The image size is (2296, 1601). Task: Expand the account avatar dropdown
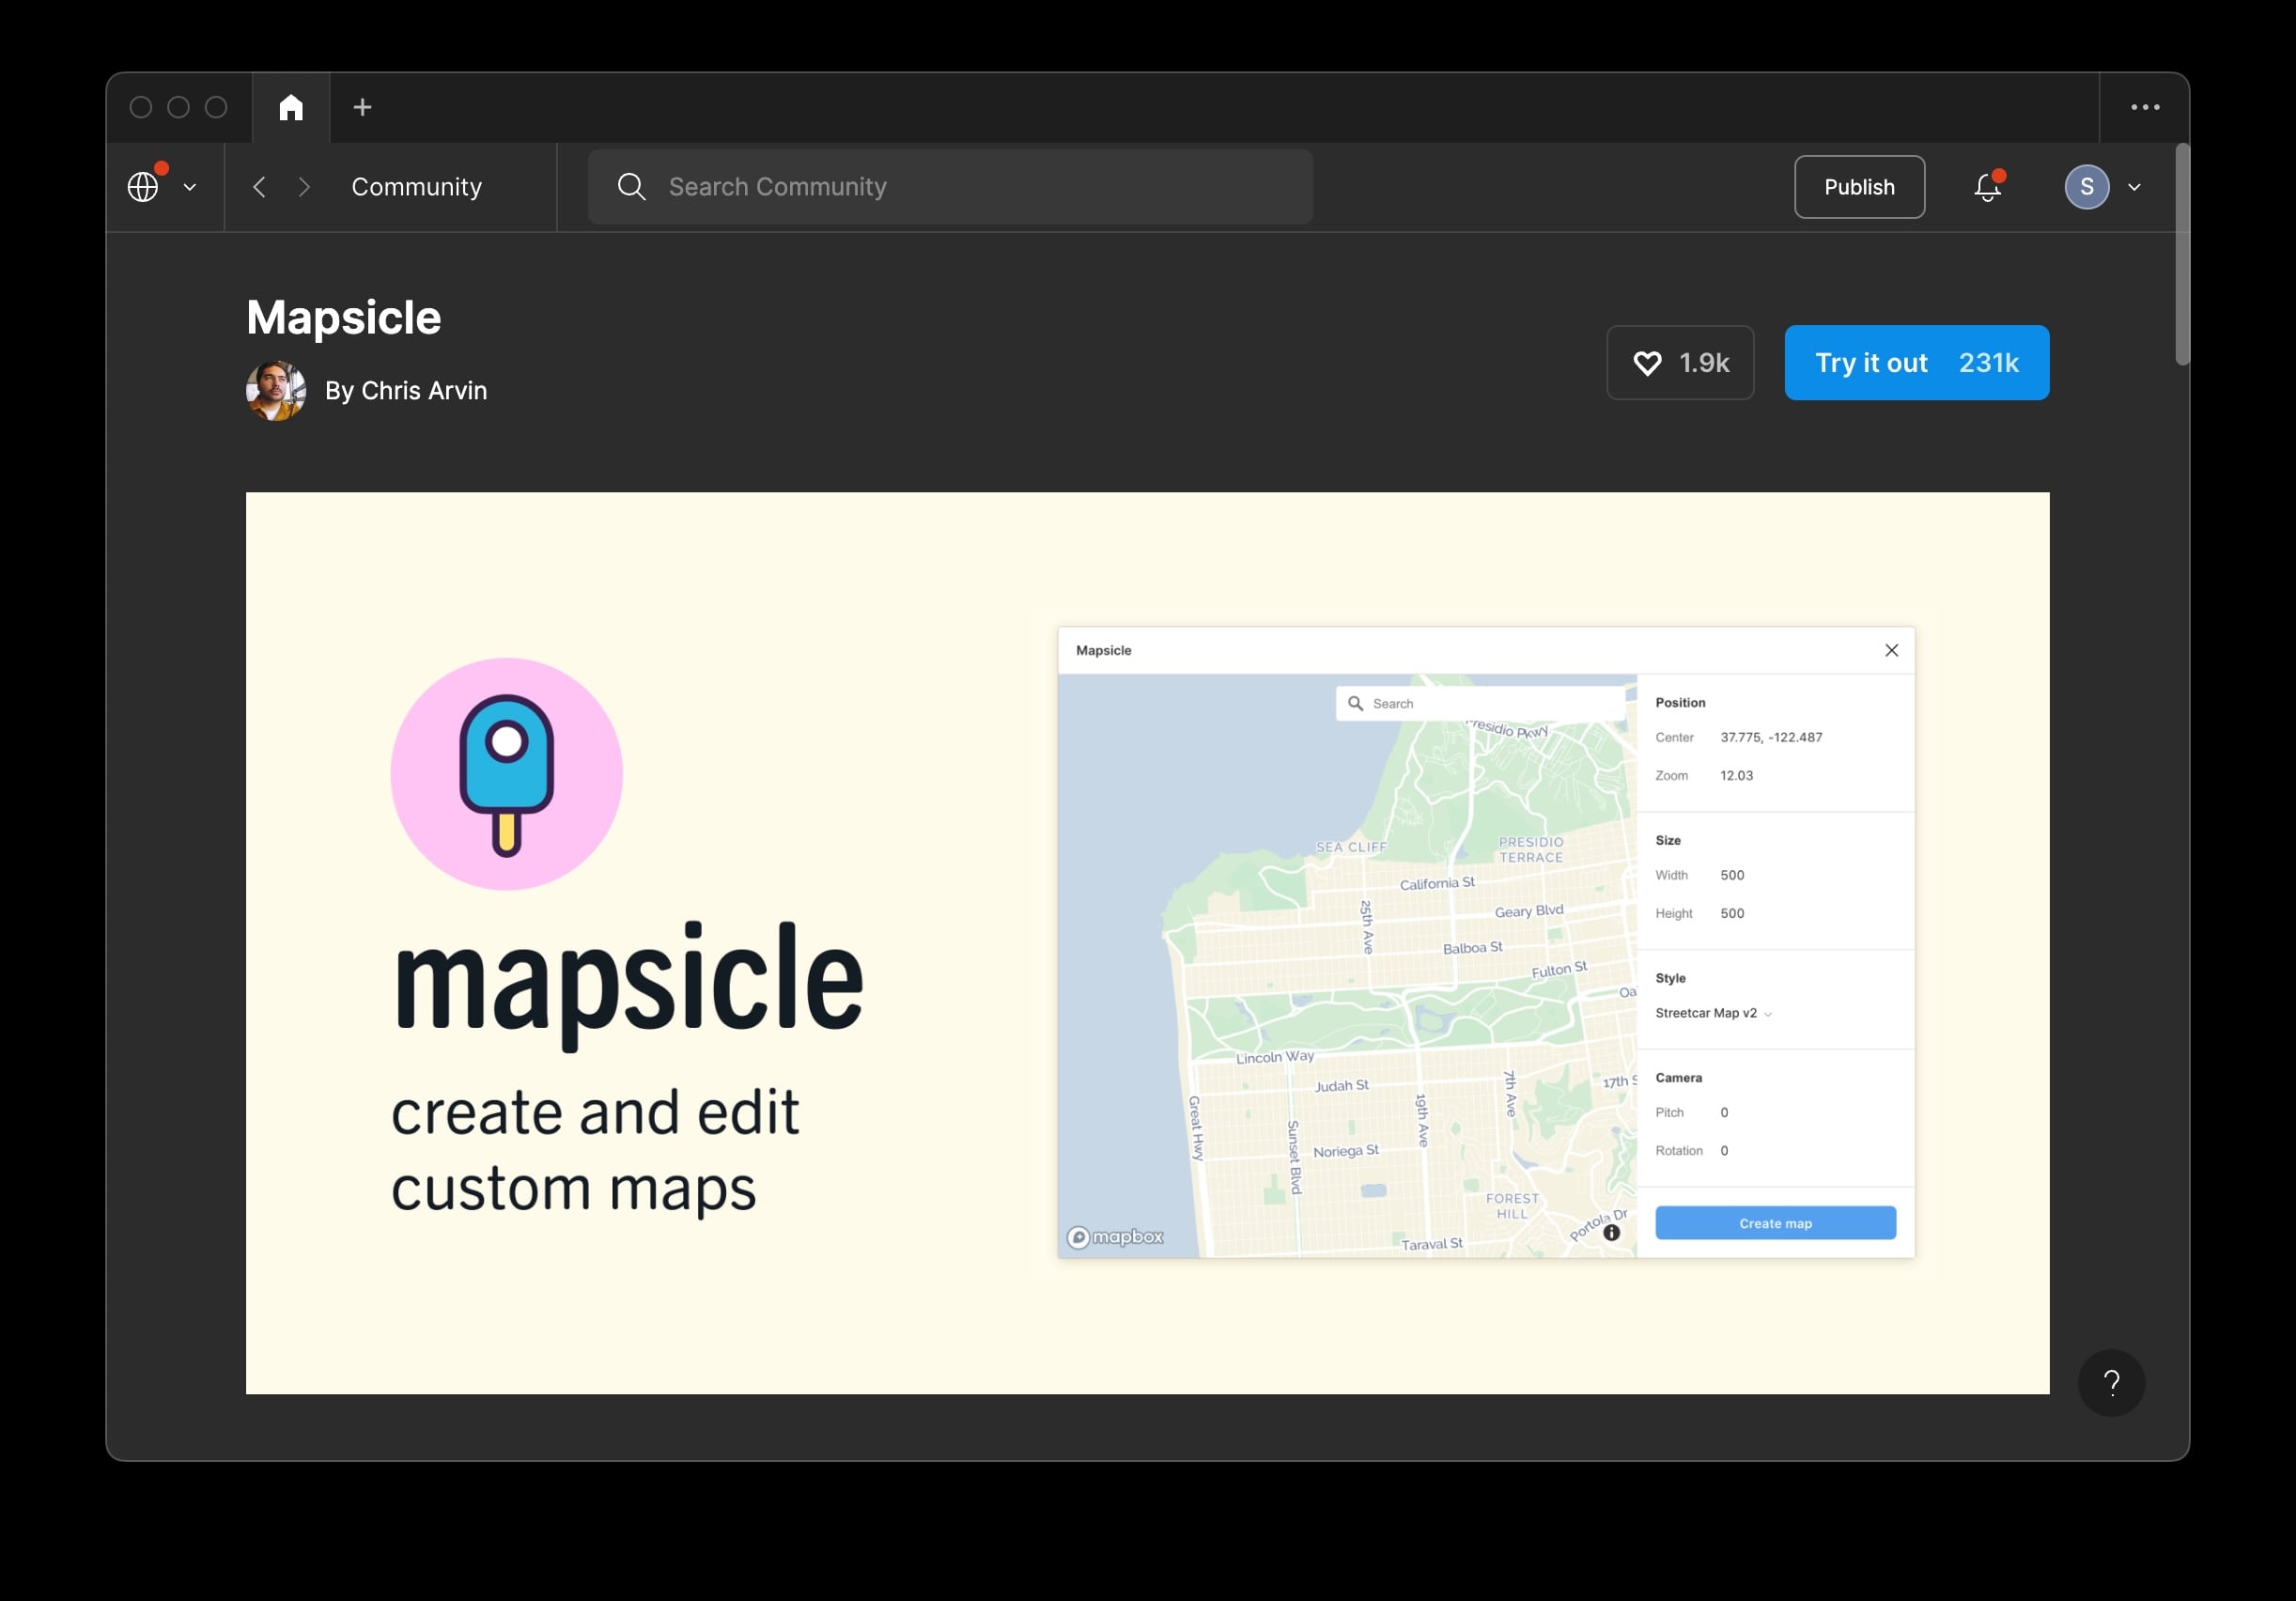click(x=2088, y=187)
